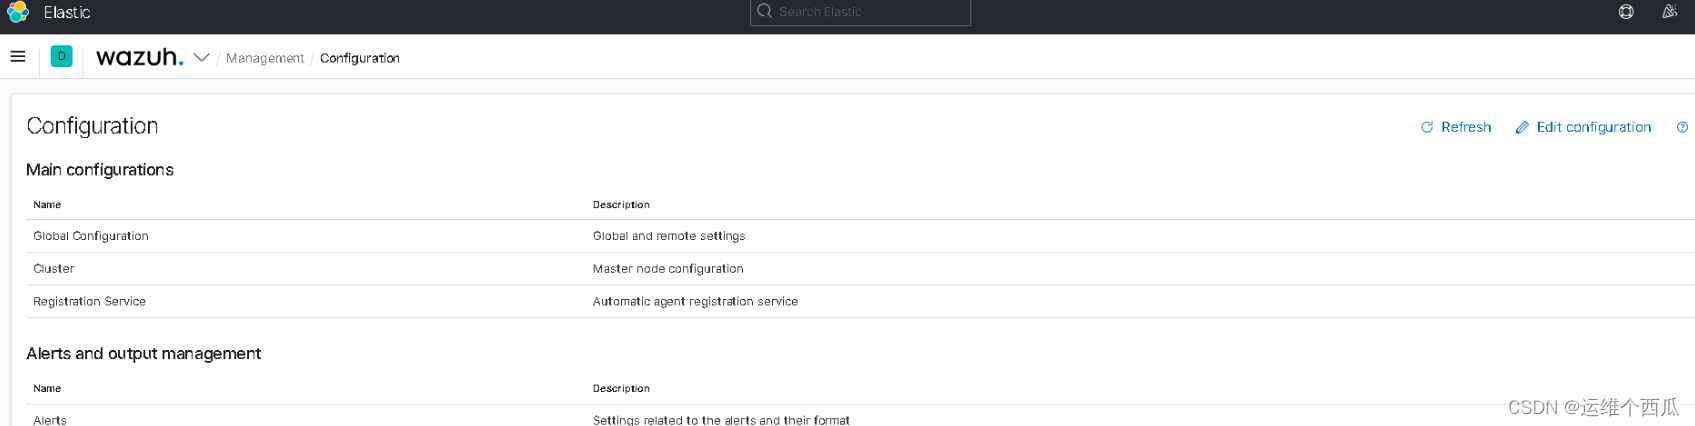Open Registration Service row
The height and width of the screenshot is (426, 1695).
[x=860, y=301]
